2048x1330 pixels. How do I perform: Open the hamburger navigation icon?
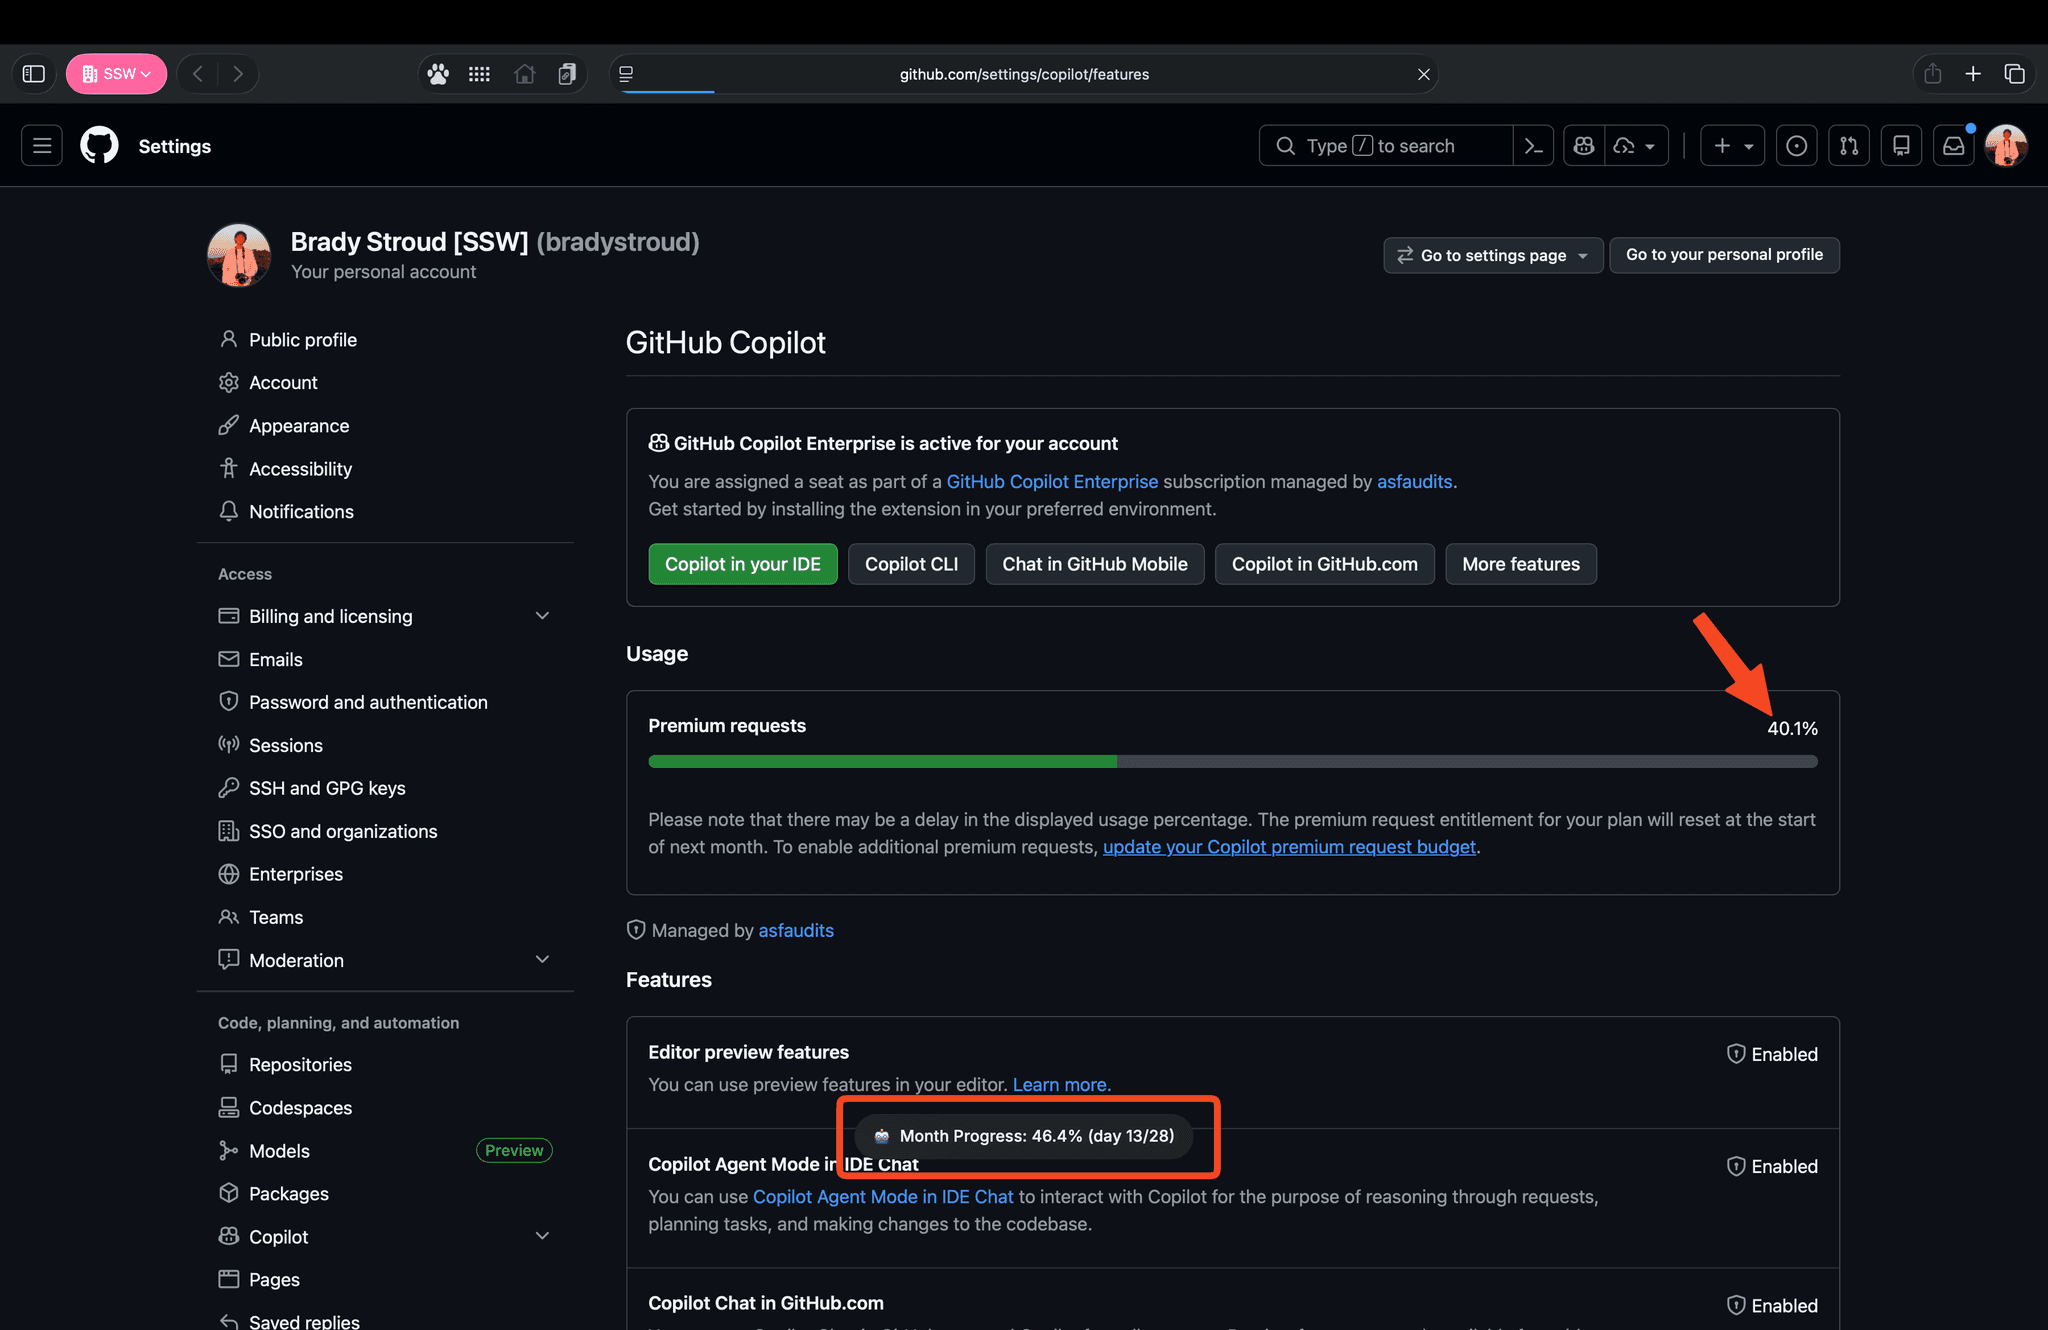[41, 145]
